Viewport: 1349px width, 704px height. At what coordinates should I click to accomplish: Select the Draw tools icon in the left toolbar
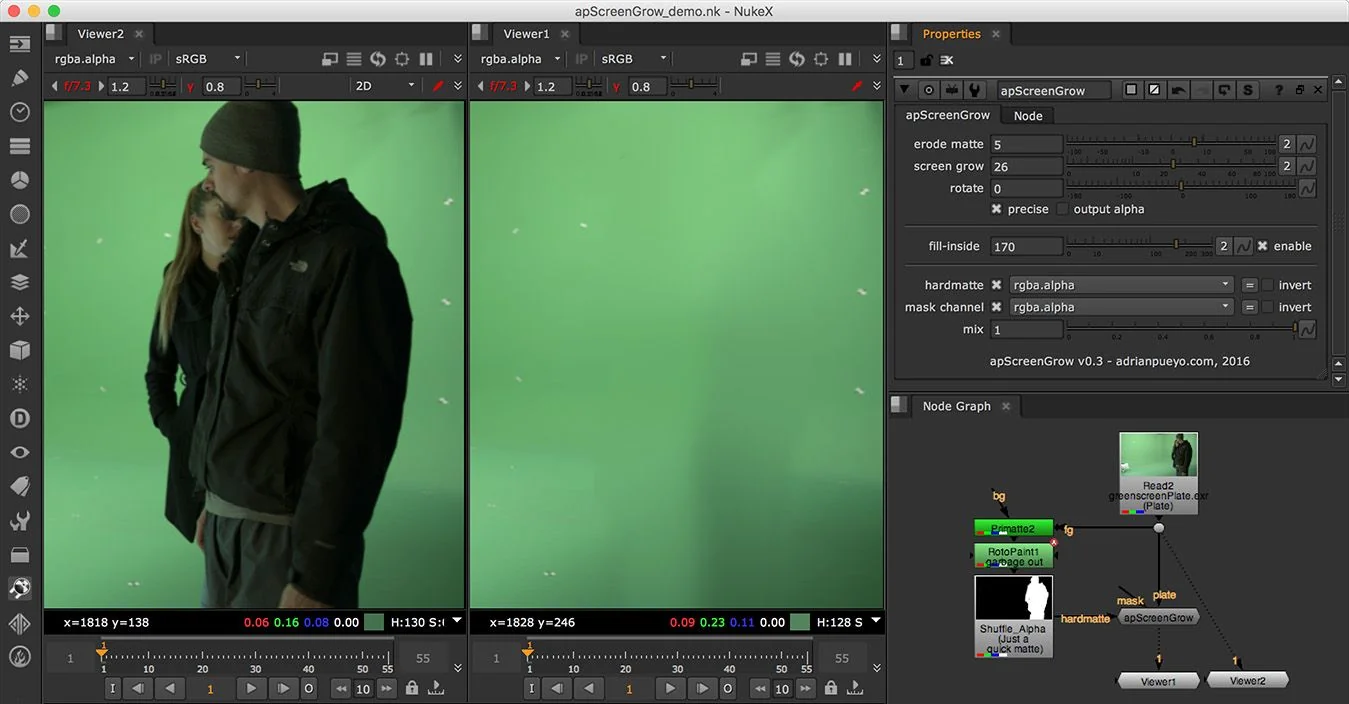pyautogui.click(x=20, y=77)
